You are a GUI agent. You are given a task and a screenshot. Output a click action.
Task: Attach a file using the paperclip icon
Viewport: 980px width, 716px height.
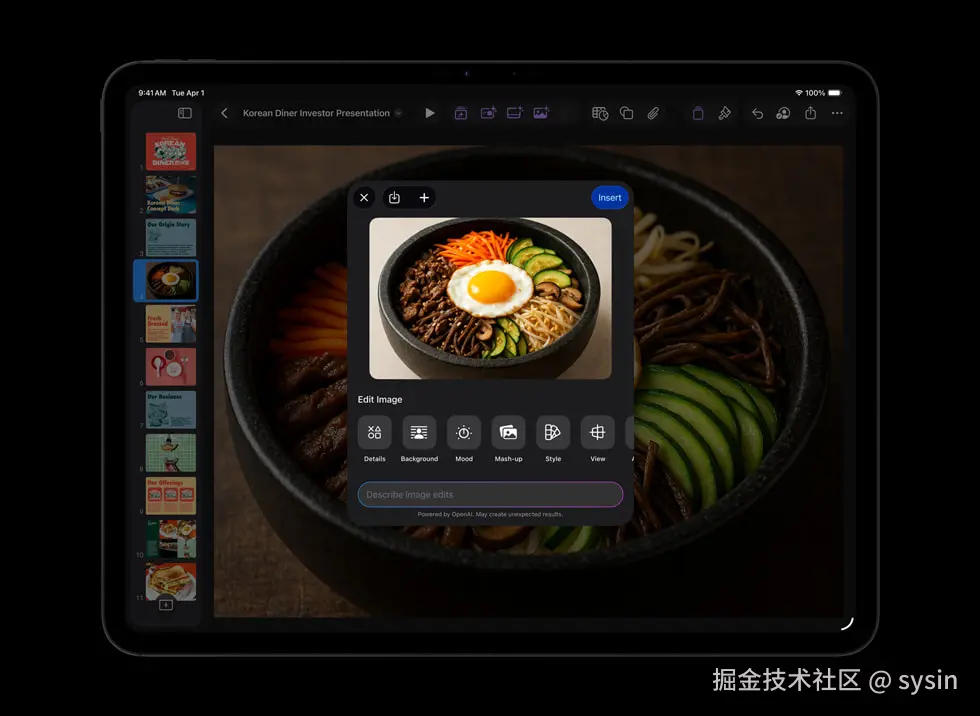[653, 113]
